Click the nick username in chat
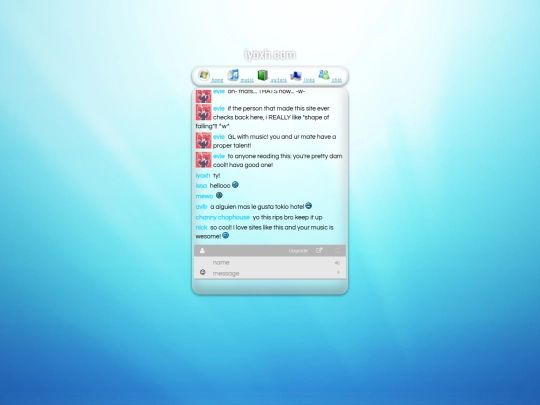This screenshot has width=540, height=405. pos(201,228)
